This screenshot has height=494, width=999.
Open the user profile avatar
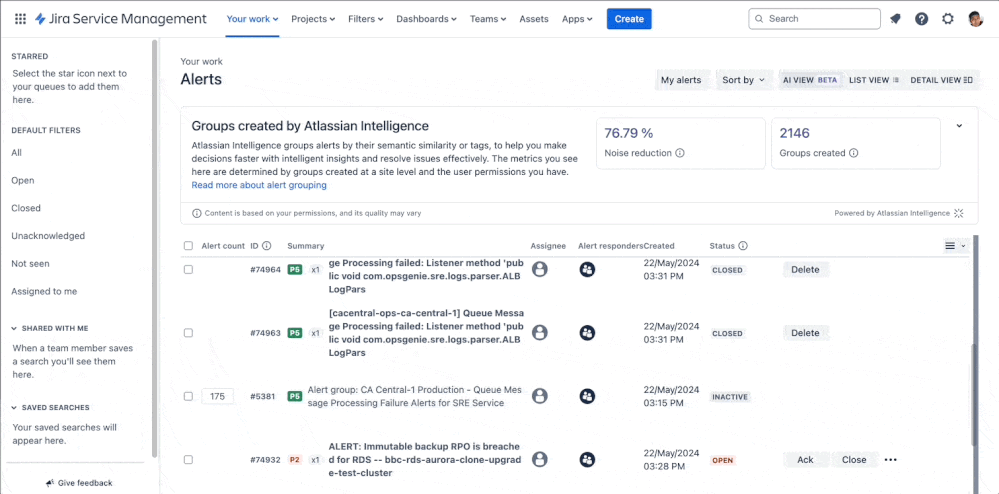975,19
